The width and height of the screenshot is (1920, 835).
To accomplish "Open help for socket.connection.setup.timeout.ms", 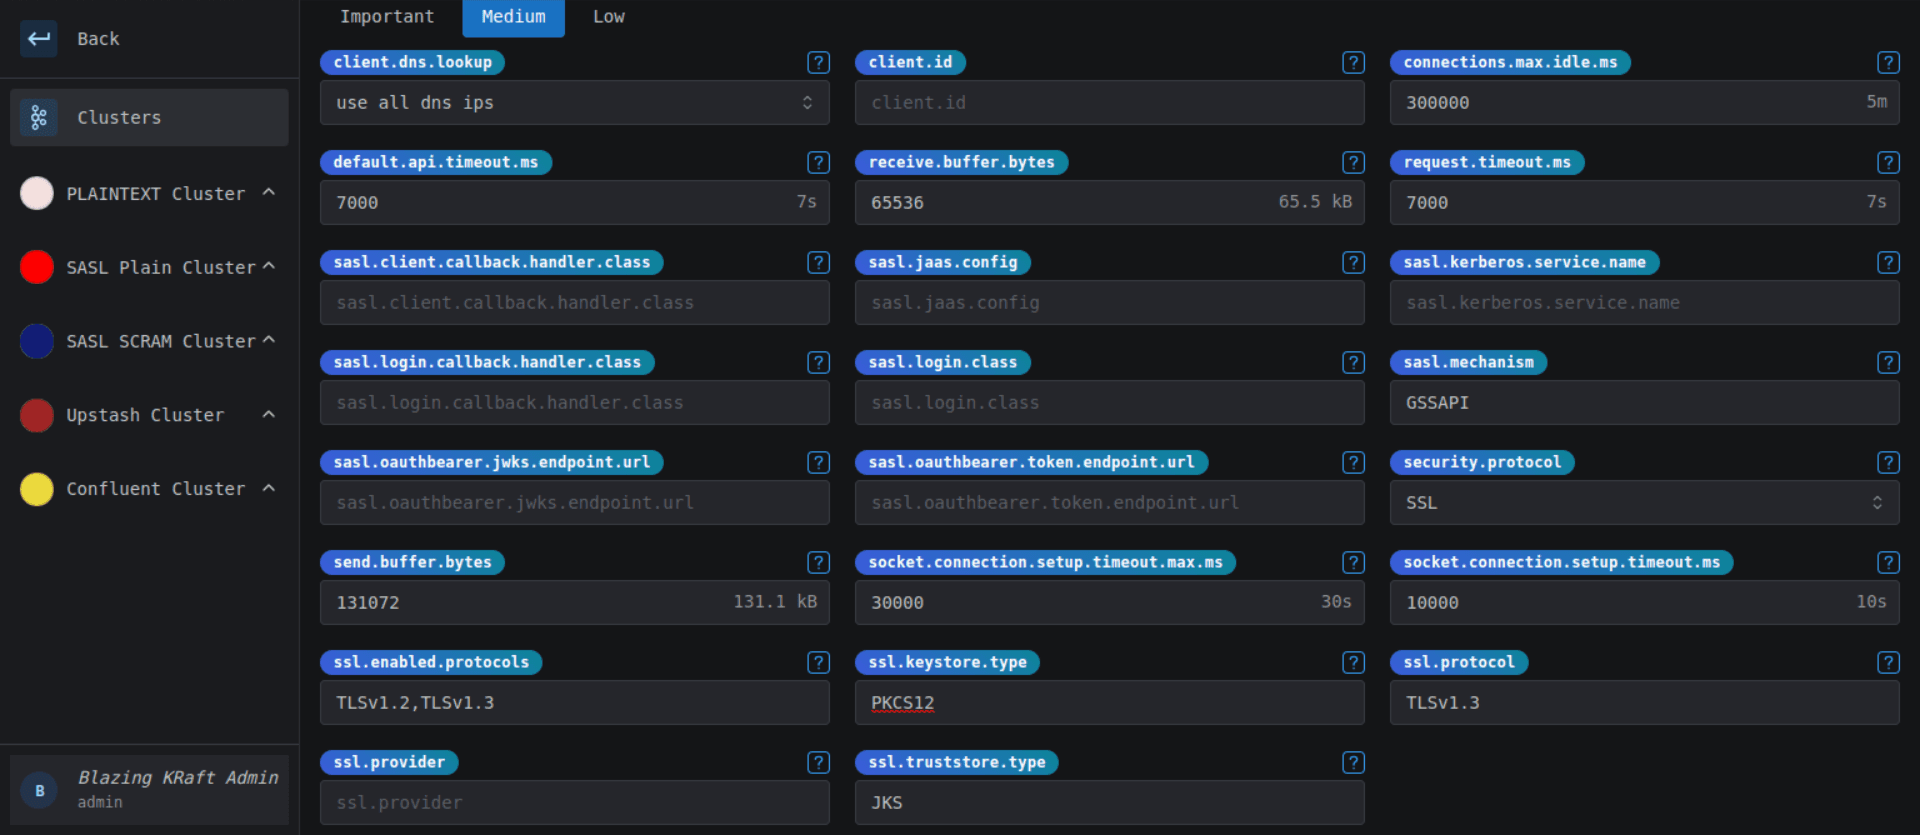I will (x=1888, y=562).
